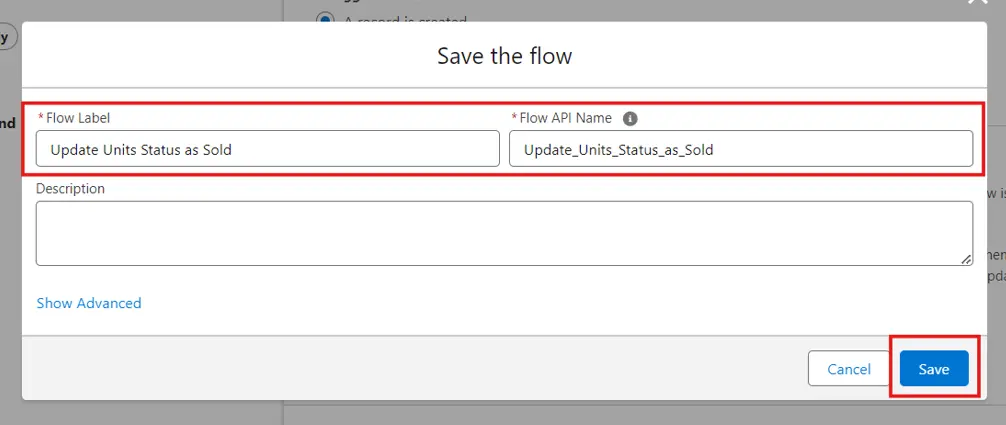The height and width of the screenshot is (425, 1006).
Task: Cancel saving the flow
Action: (848, 369)
